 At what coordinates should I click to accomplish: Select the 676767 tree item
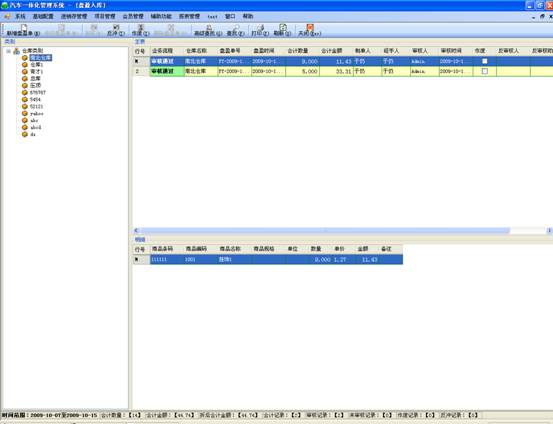coord(38,92)
